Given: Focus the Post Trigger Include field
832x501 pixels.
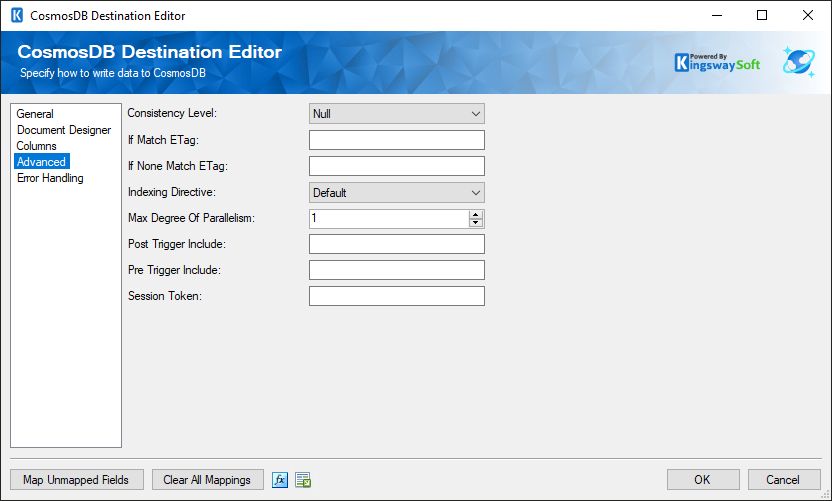Looking at the screenshot, I should point(396,244).
